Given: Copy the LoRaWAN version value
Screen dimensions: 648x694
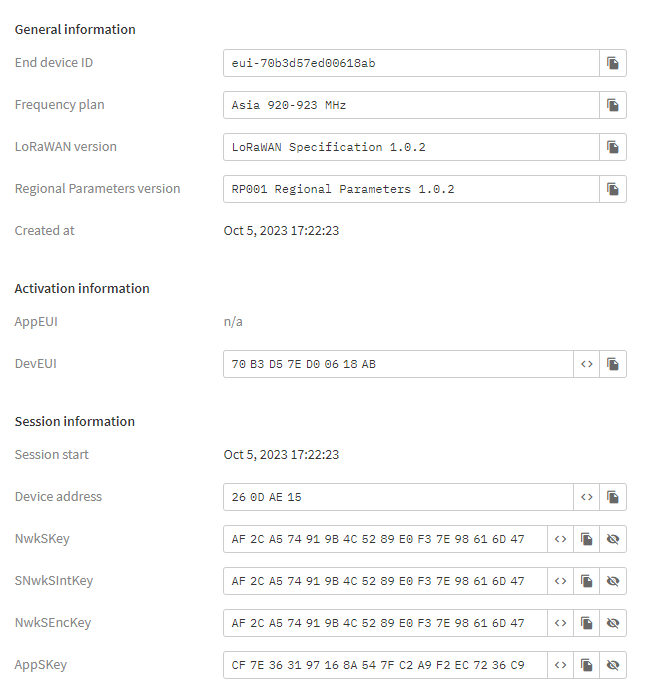Looking at the screenshot, I should coord(613,147).
